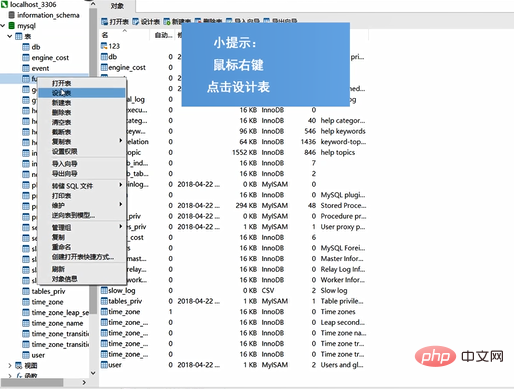Open the 转储 SQL 文件 submenu arrow
The image size is (514, 389).
click(121, 185)
